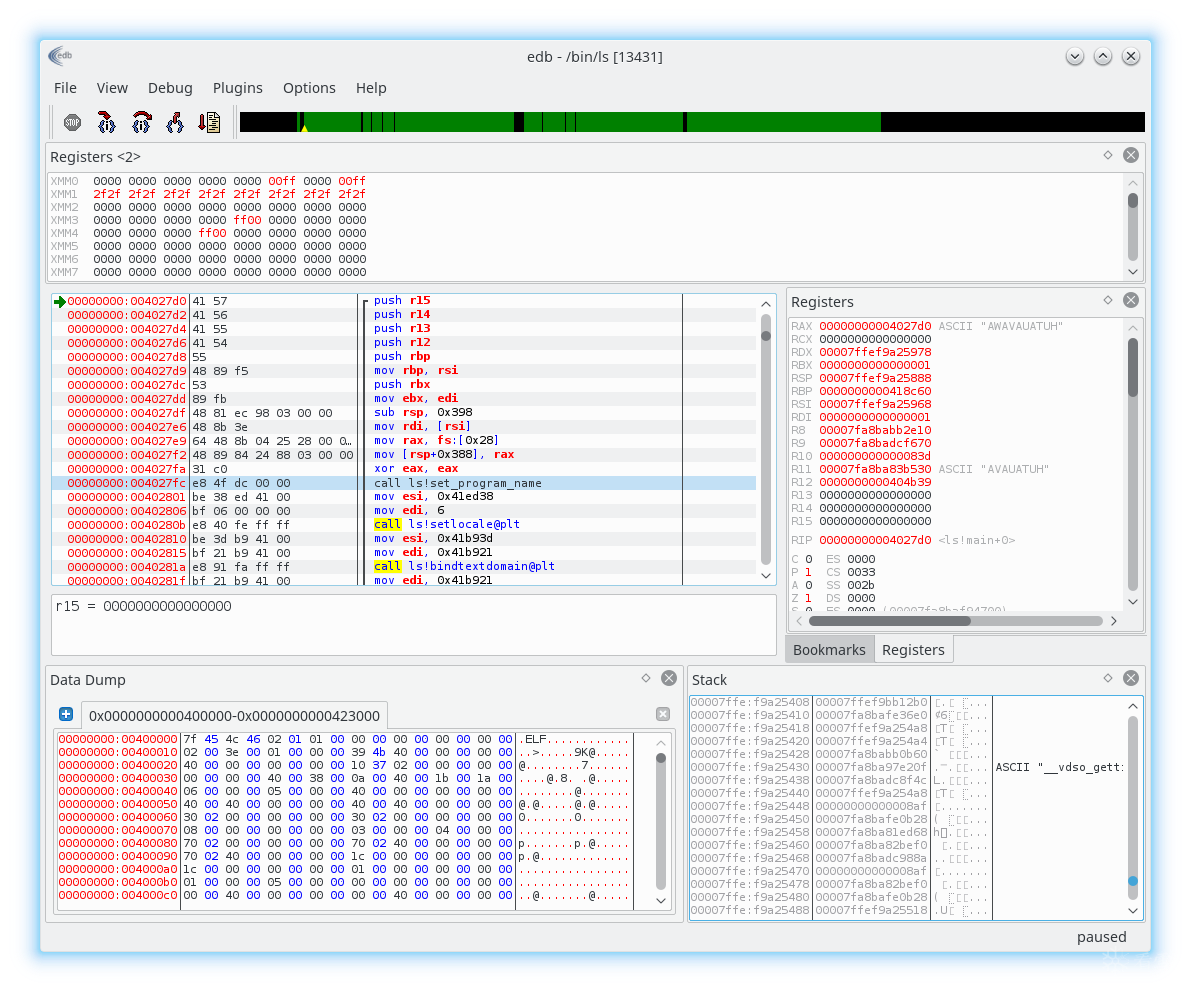Click the Data Dump scrollbar down arrow
This screenshot has height=992, width=1191.
pyautogui.click(x=661, y=900)
